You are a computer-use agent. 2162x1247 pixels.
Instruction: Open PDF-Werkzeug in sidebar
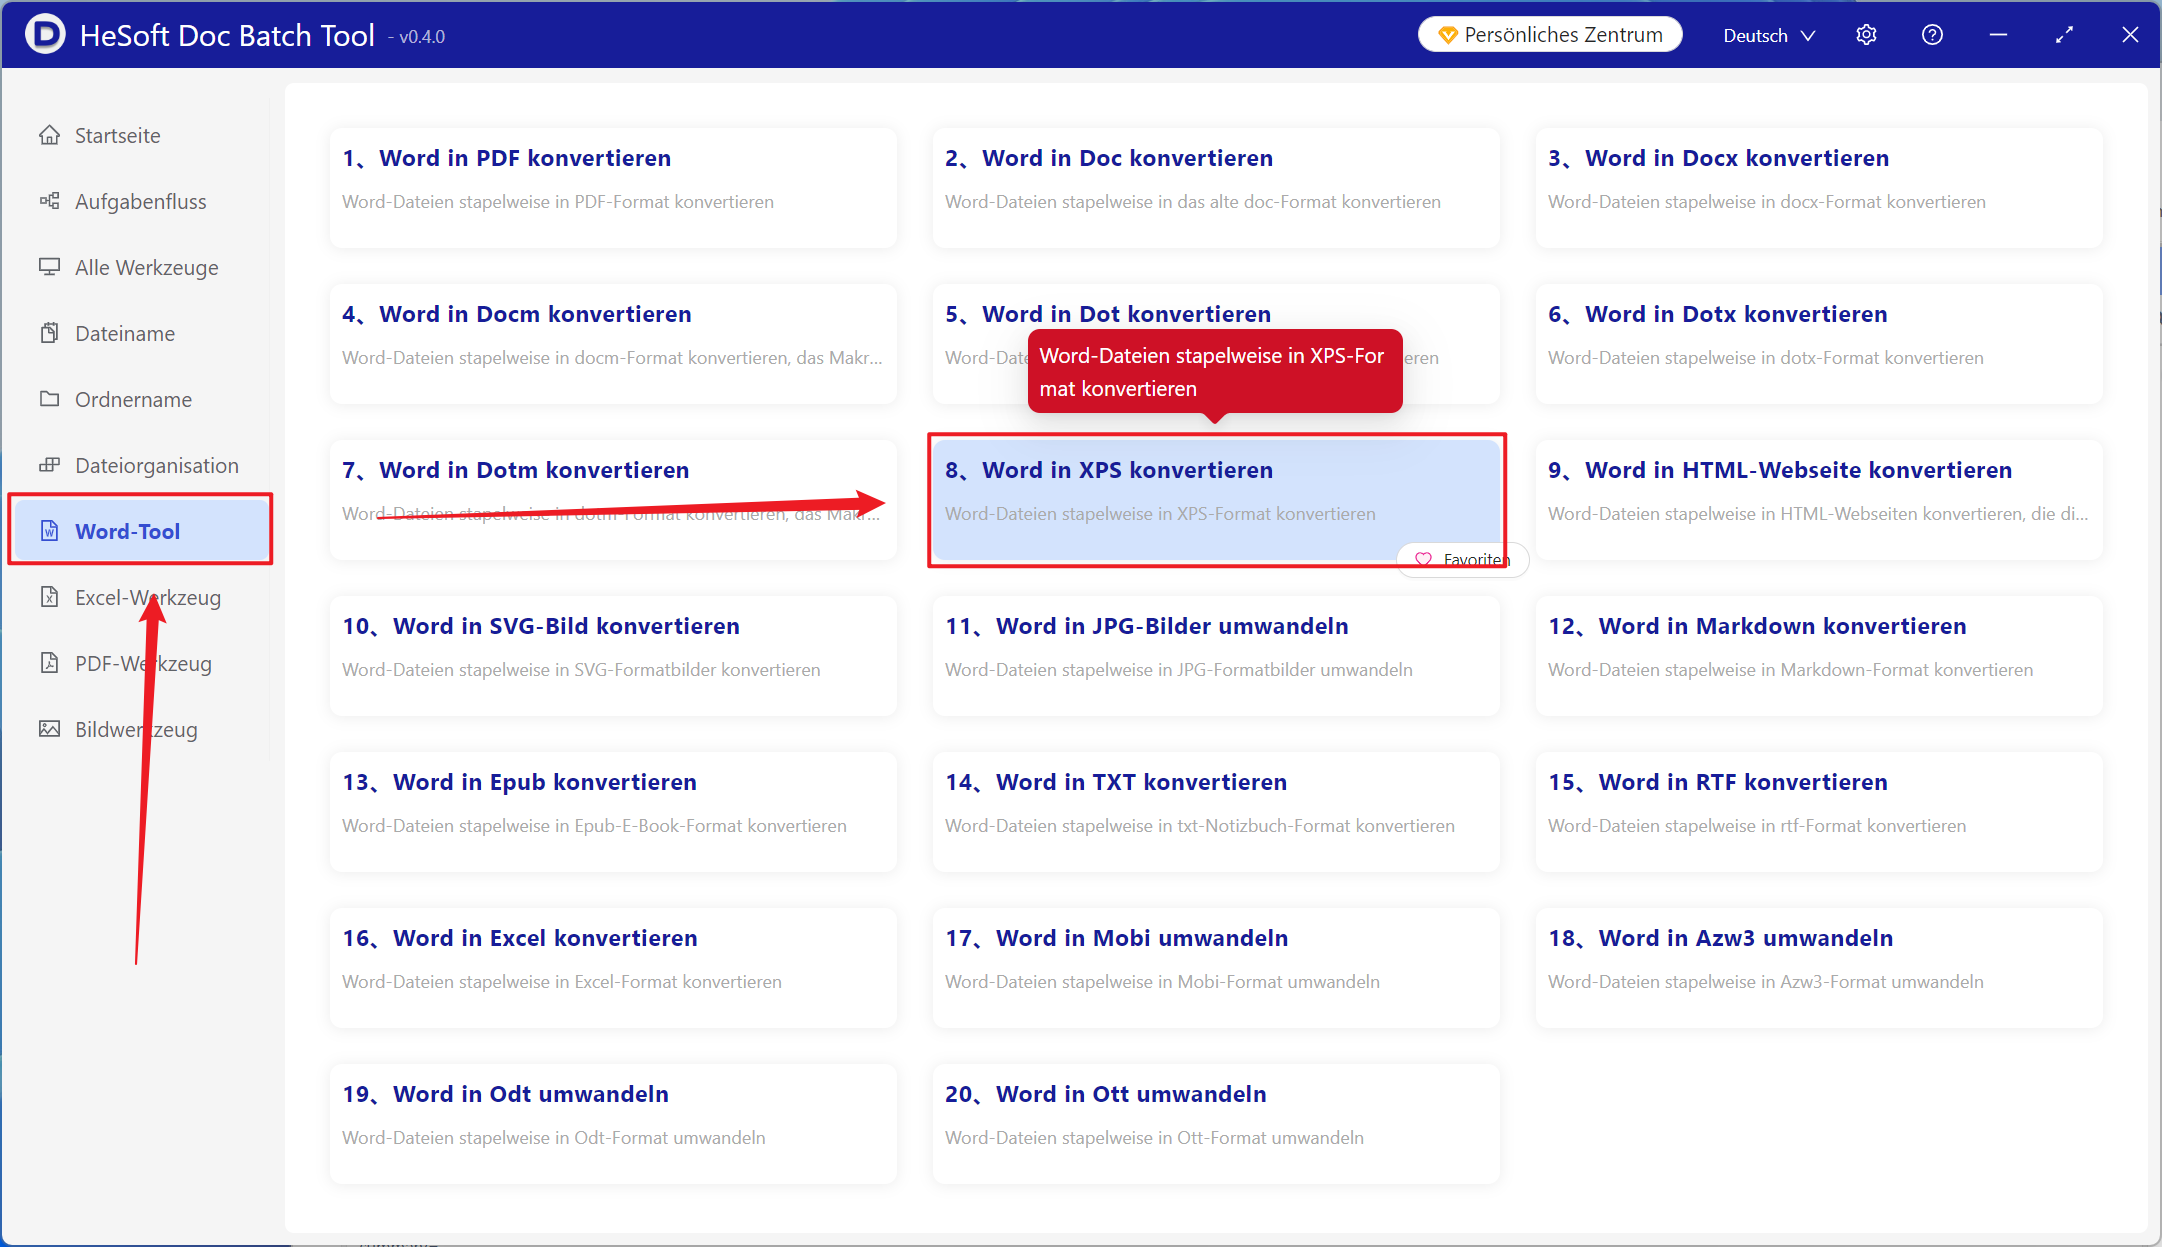click(x=140, y=663)
